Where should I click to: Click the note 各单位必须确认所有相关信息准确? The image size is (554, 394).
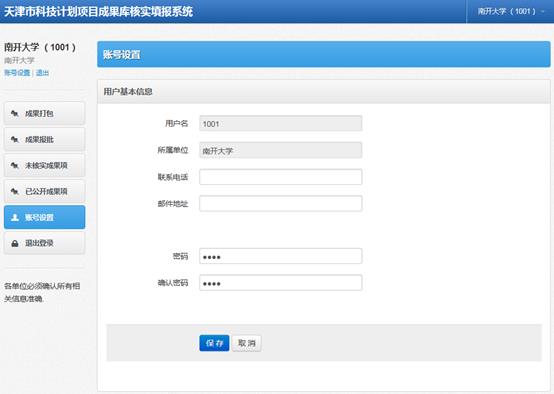[42, 292]
